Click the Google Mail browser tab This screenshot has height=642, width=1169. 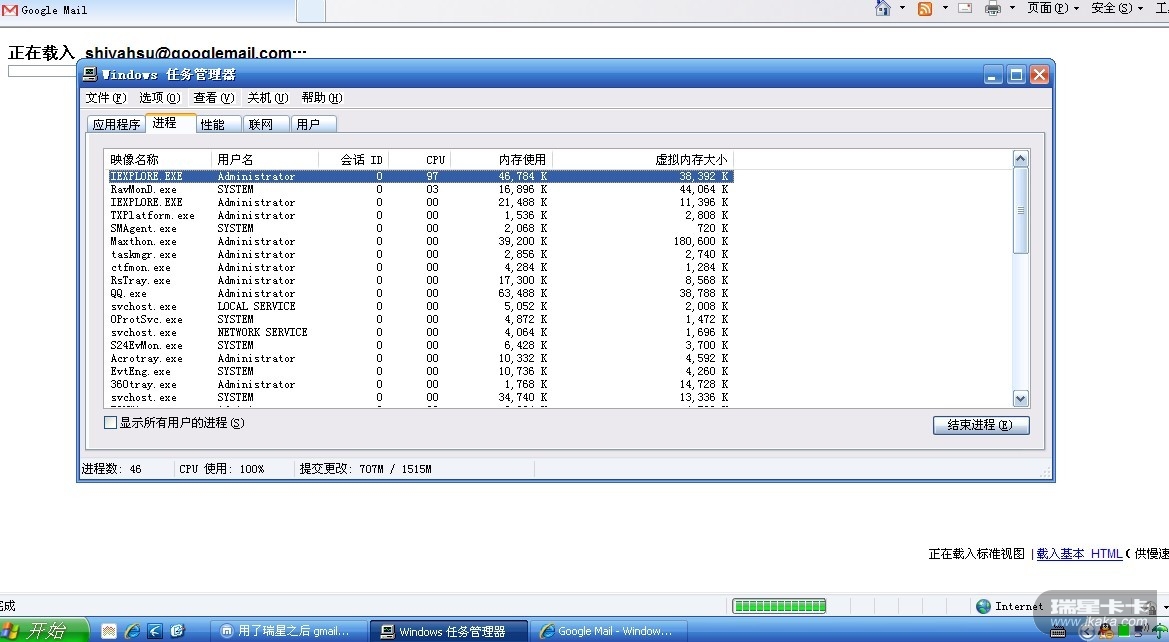[x=148, y=10]
